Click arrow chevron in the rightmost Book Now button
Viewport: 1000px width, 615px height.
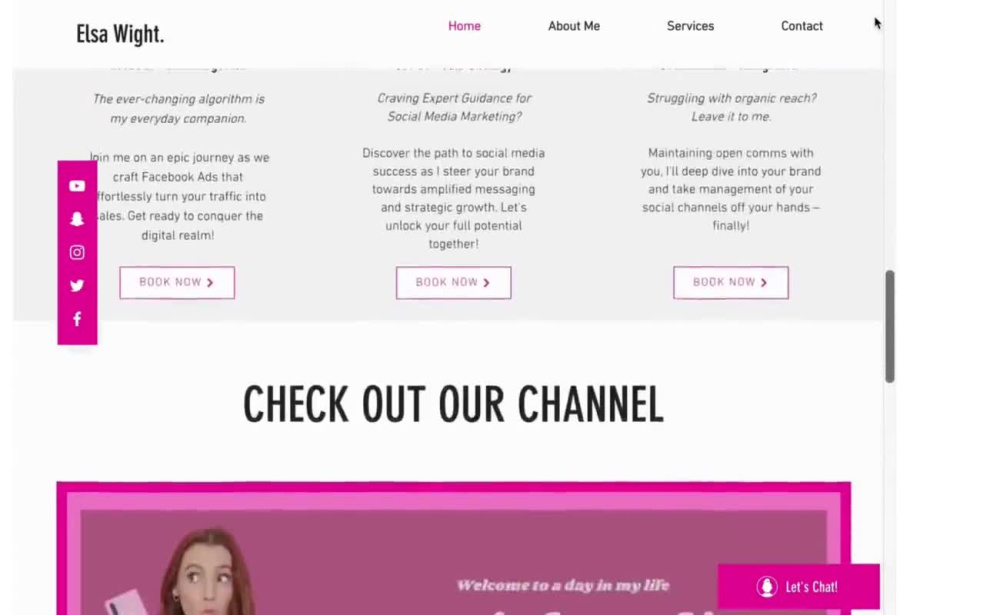tap(764, 283)
